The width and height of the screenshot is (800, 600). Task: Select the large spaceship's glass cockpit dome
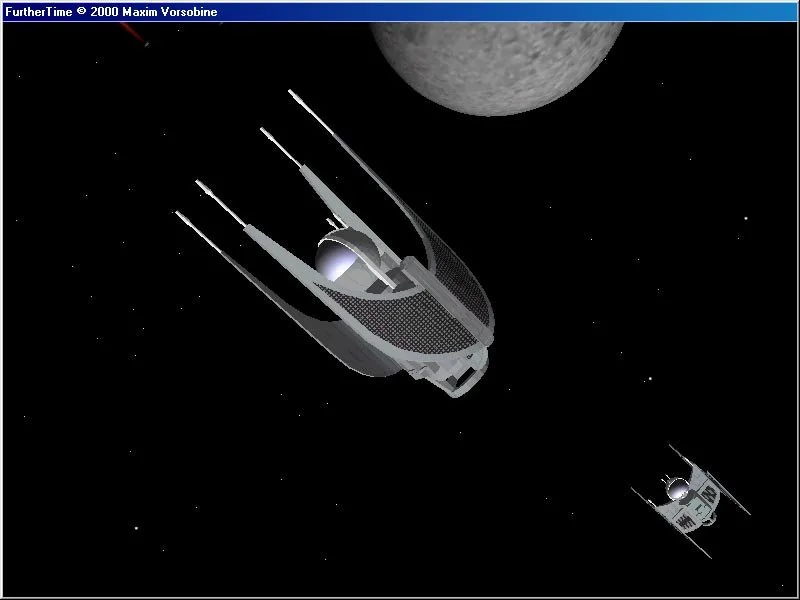coord(336,260)
